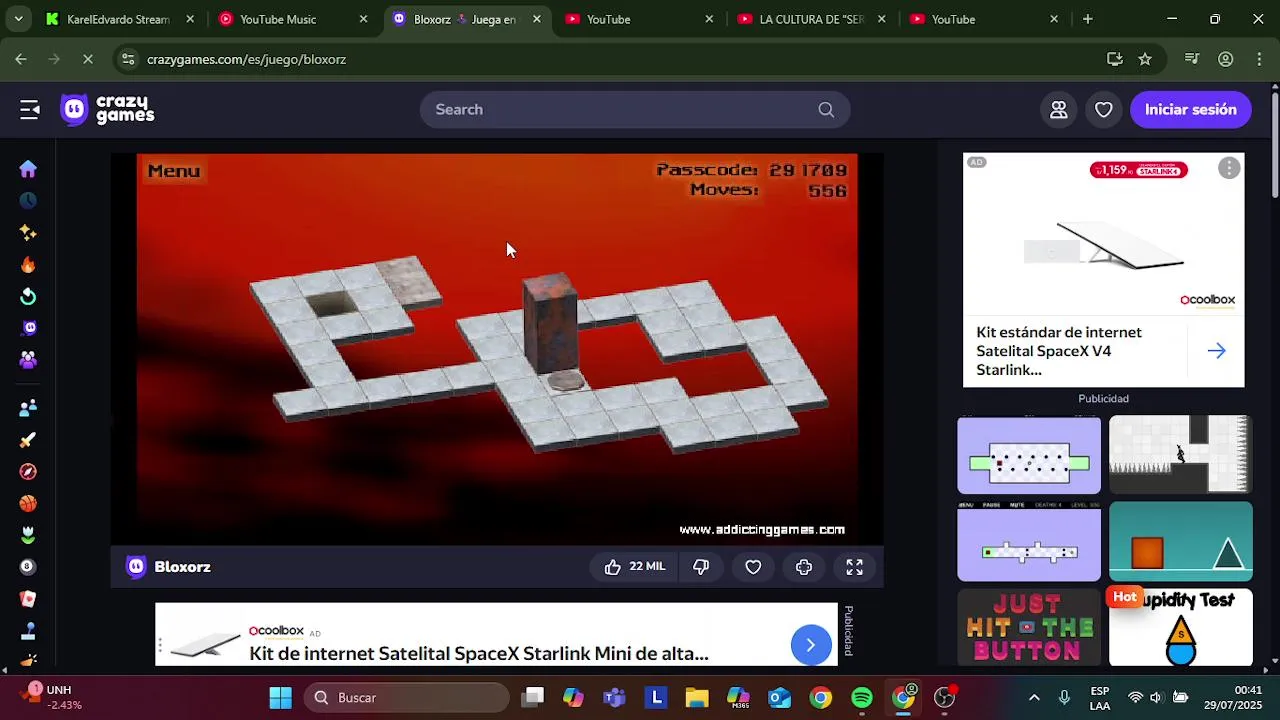Toggle fullscreen for the Bloxorz game
This screenshot has width=1280, height=720.
(x=855, y=567)
